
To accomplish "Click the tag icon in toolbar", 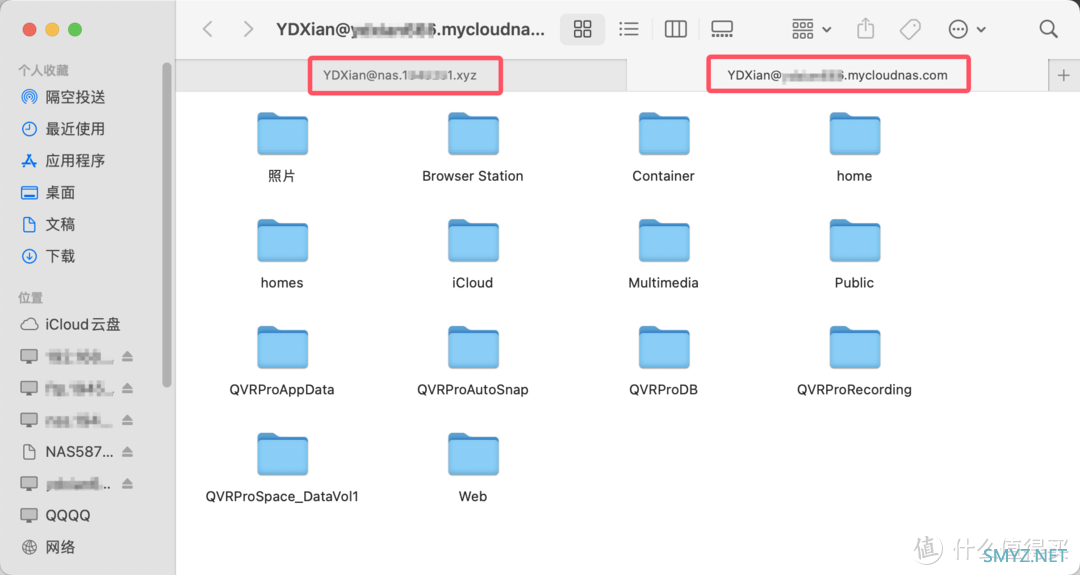I will click(910, 29).
